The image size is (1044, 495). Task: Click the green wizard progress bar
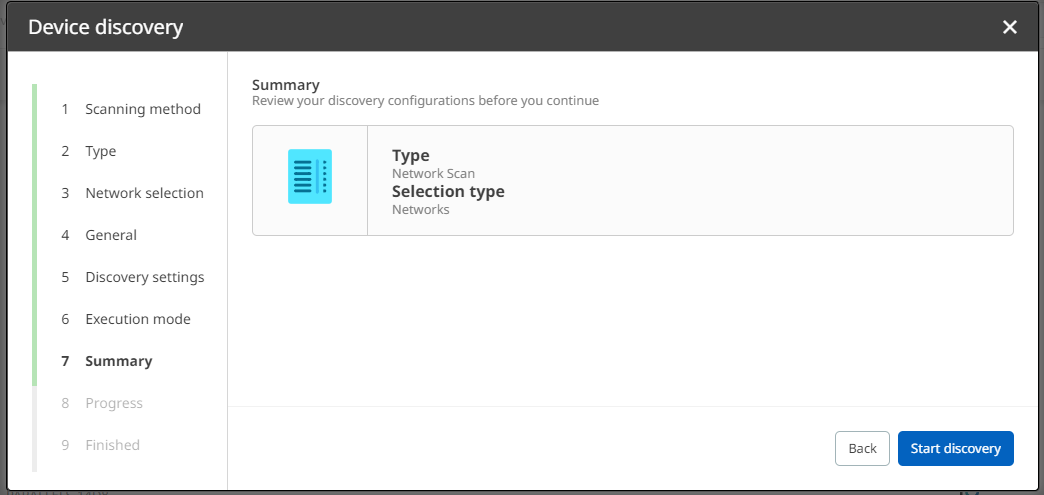(35, 235)
